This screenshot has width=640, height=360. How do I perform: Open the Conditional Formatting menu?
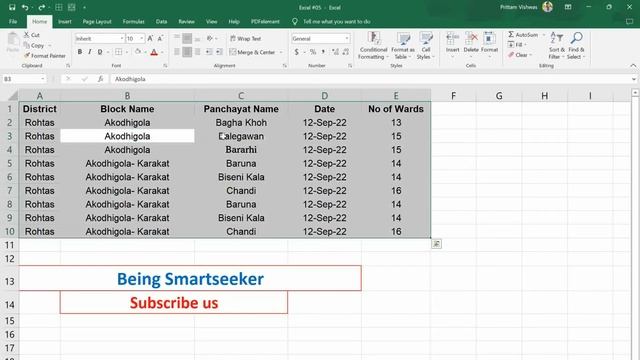373,46
